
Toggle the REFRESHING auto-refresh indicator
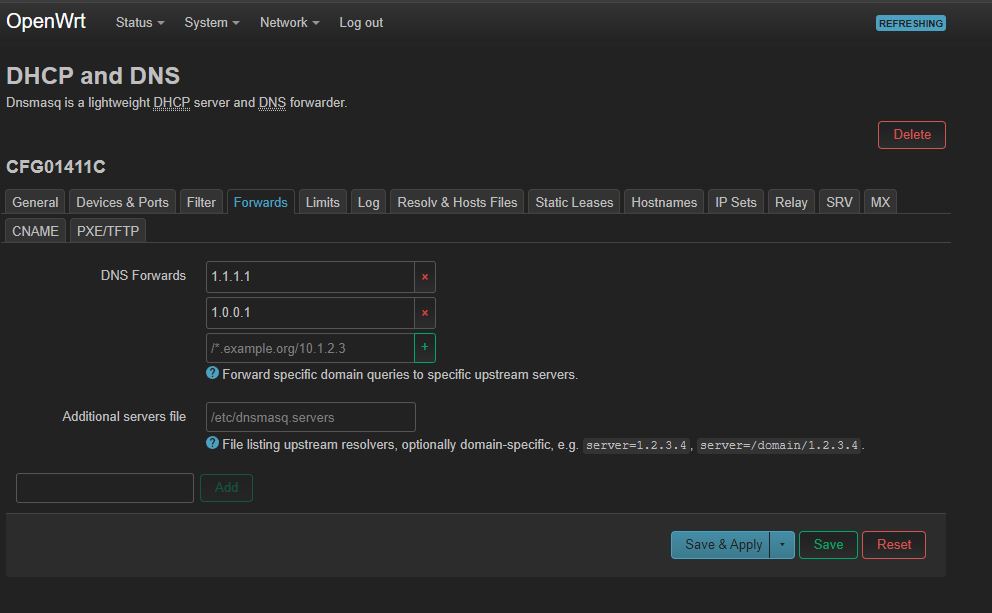[910, 22]
